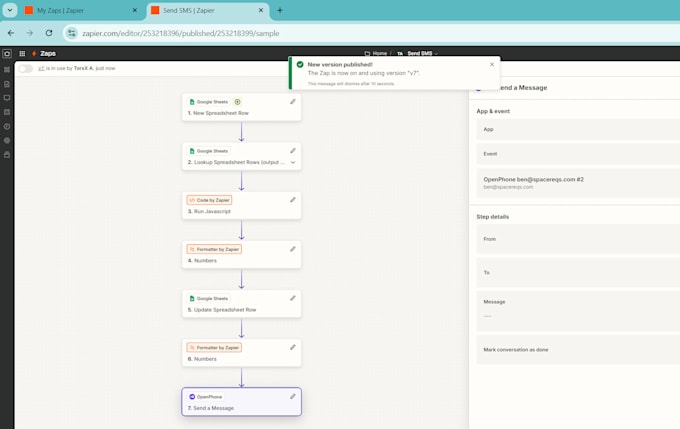This screenshot has width=680, height=429.
Task: Edit step 3 Run Javascript pencil icon
Action: click(x=293, y=200)
